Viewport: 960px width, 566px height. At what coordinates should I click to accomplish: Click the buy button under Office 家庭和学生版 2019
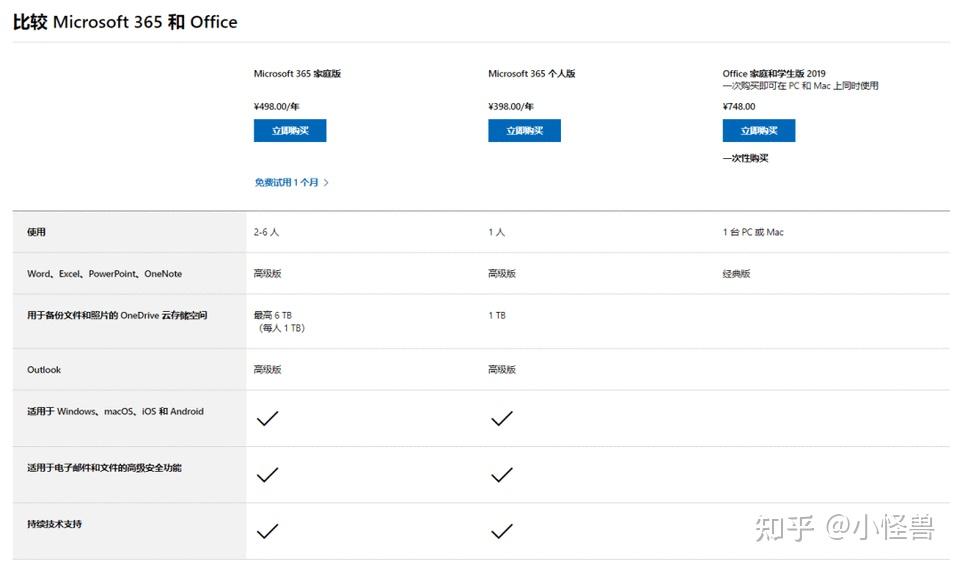click(x=759, y=131)
